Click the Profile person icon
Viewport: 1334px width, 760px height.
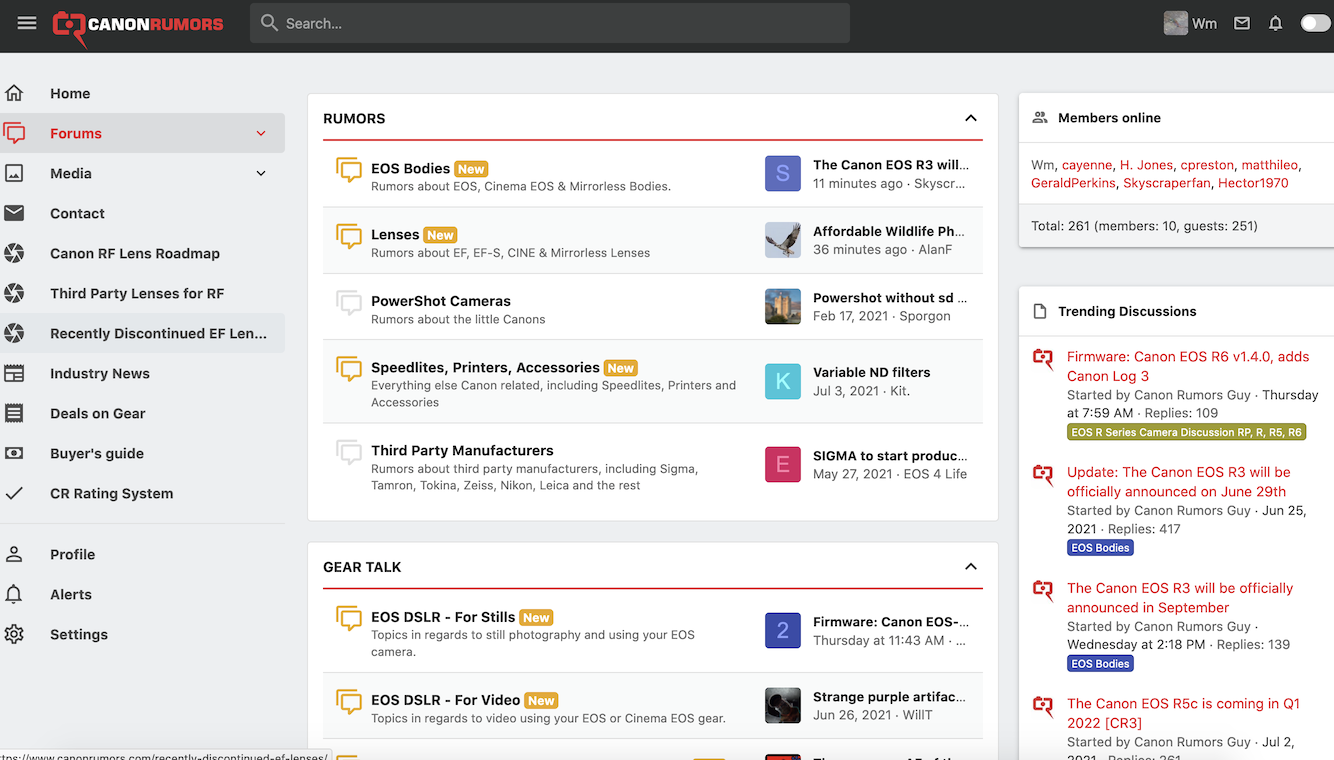click(x=14, y=554)
